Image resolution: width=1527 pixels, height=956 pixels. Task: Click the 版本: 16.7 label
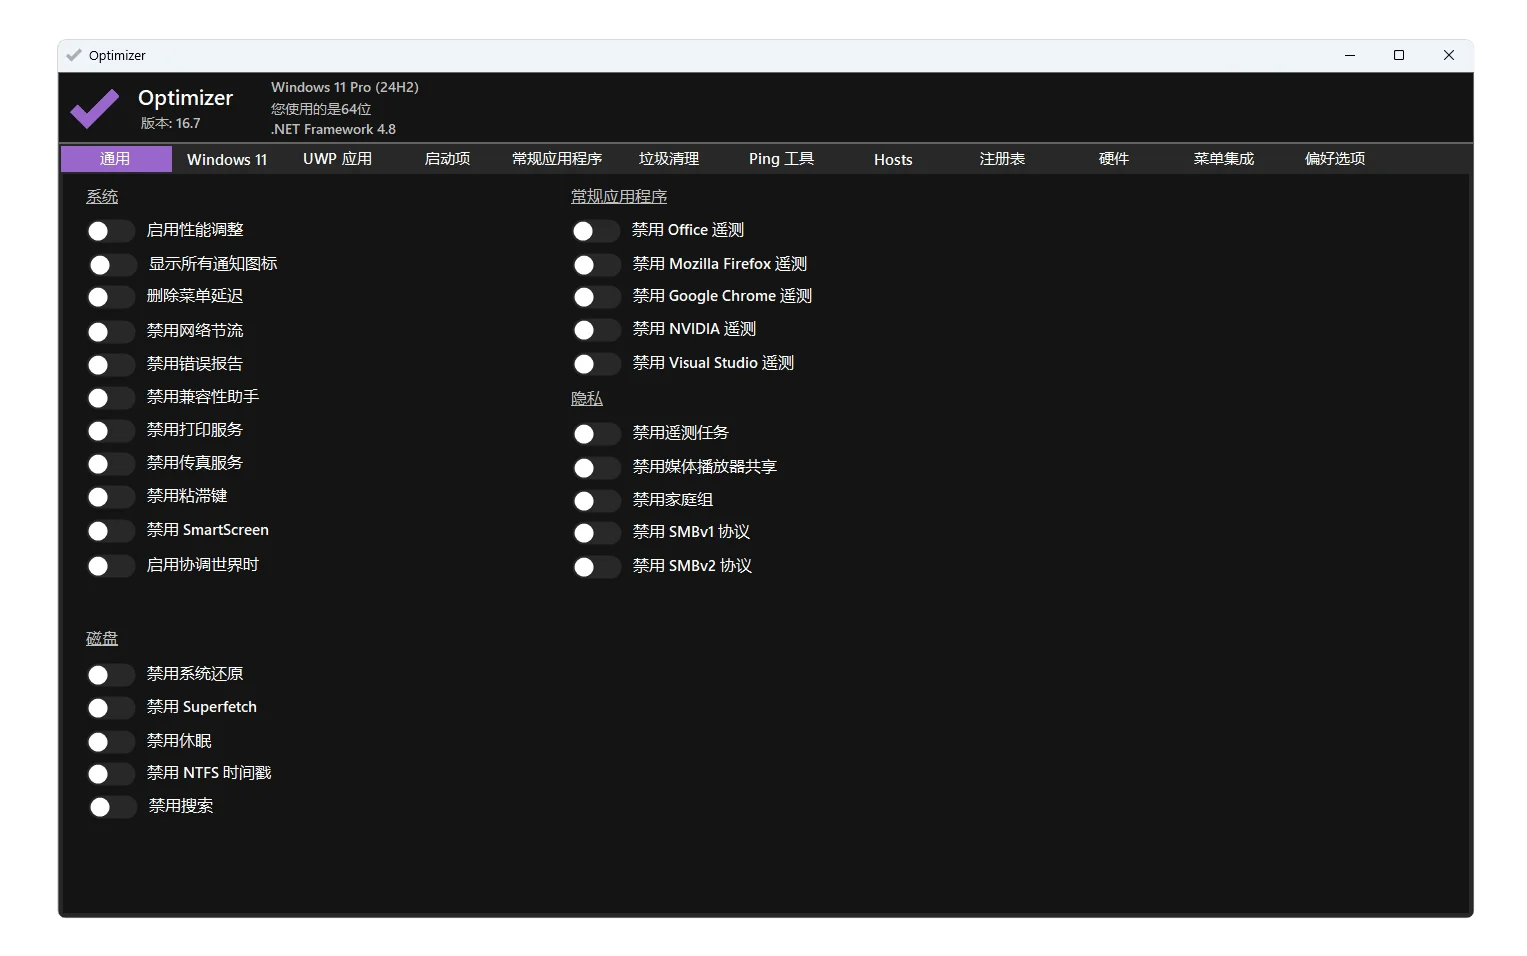click(170, 124)
